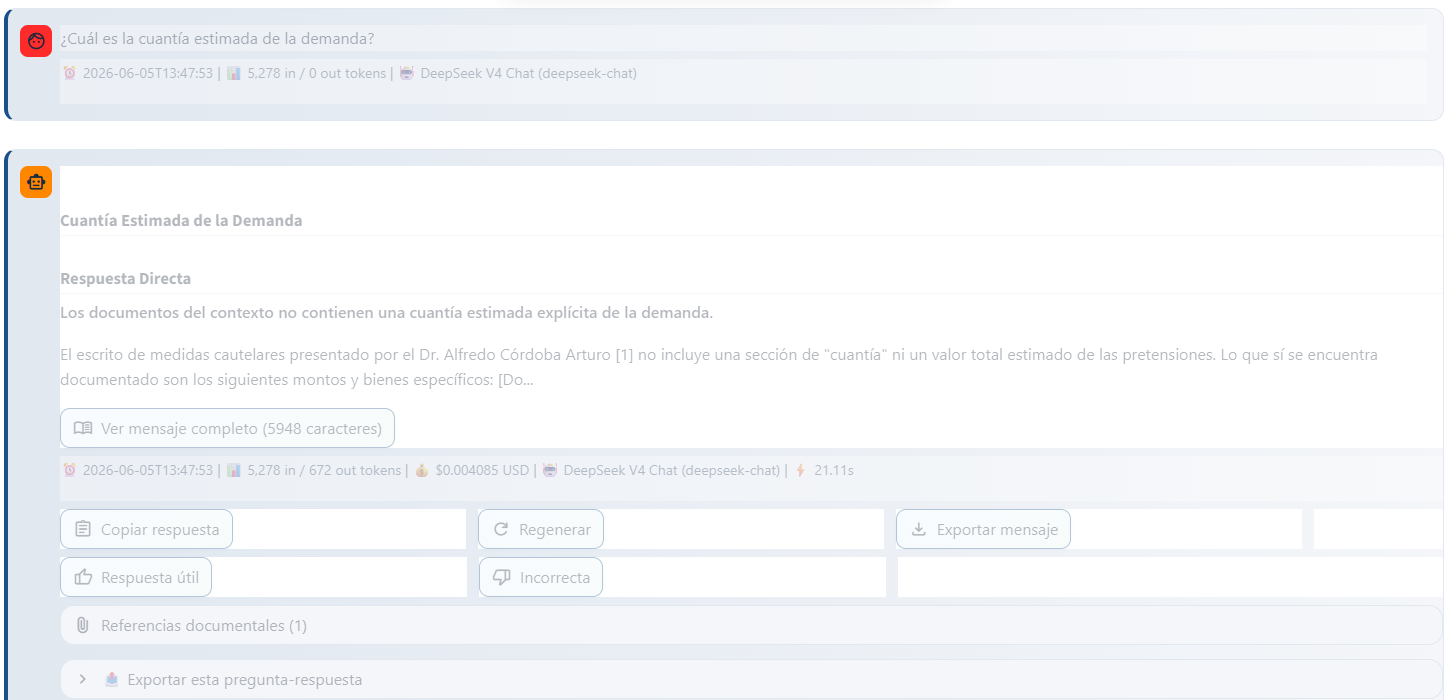Click the assistant response timestamp "2026-06-05T13:47:53"
This screenshot has width=1448, height=700.
(148, 470)
